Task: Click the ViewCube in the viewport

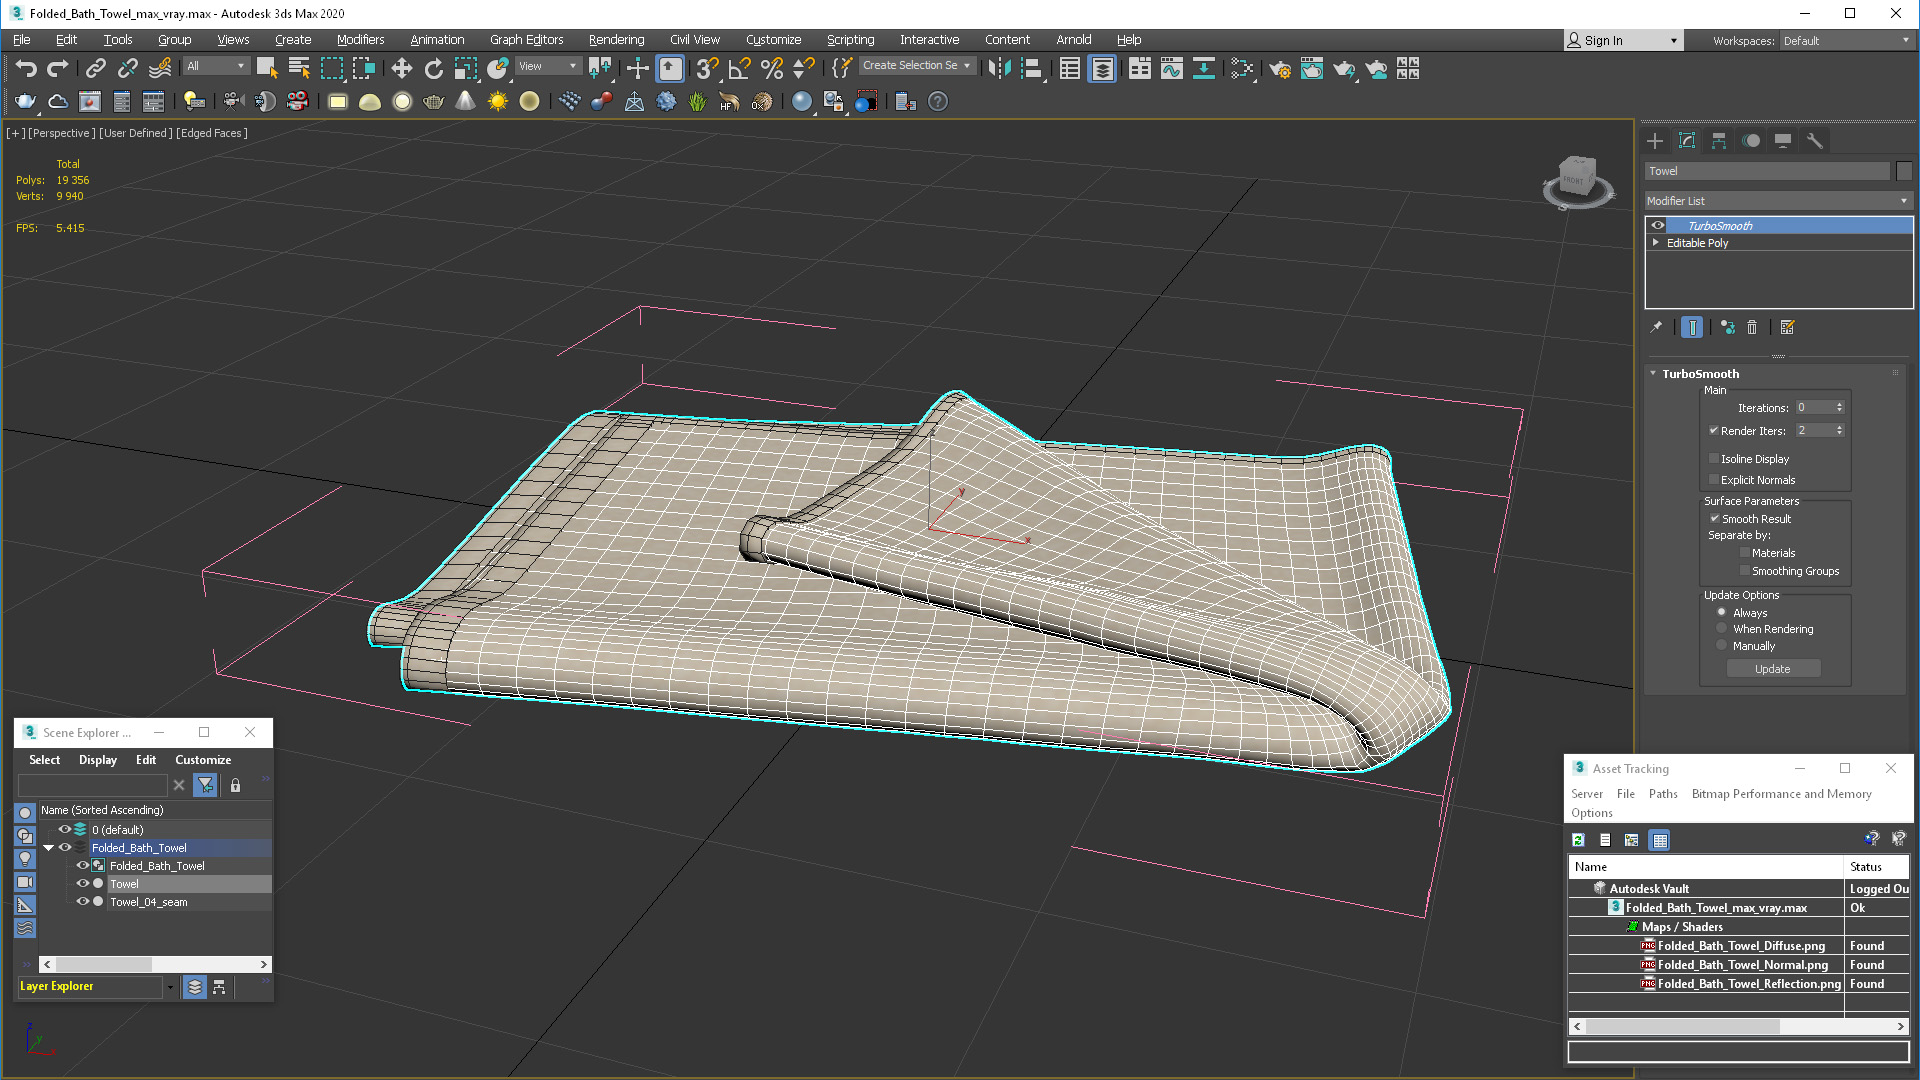Action: (x=1578, y=180)
